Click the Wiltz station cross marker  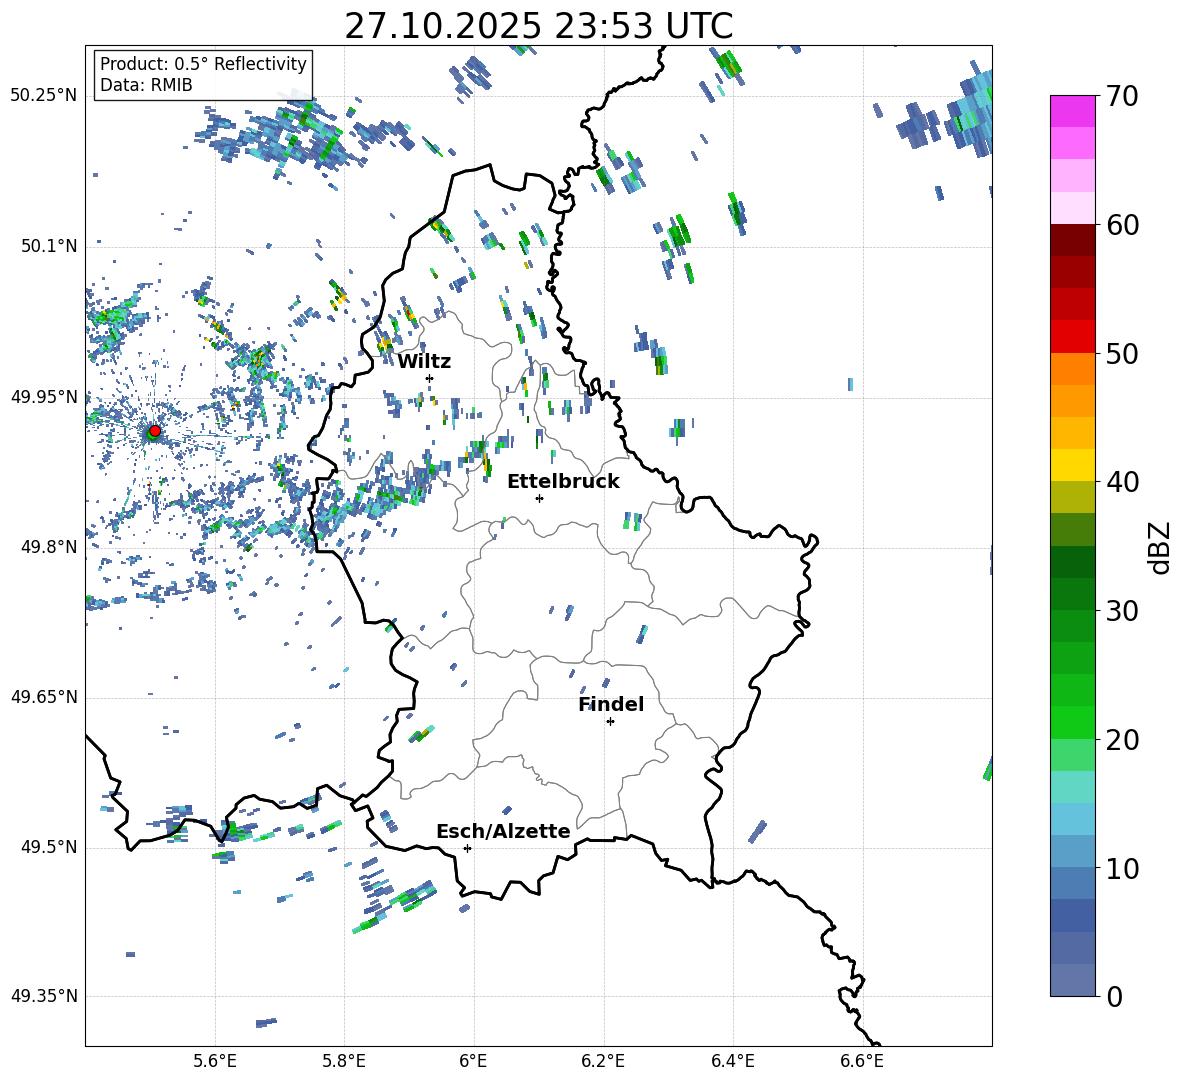[x=429, y=378]
